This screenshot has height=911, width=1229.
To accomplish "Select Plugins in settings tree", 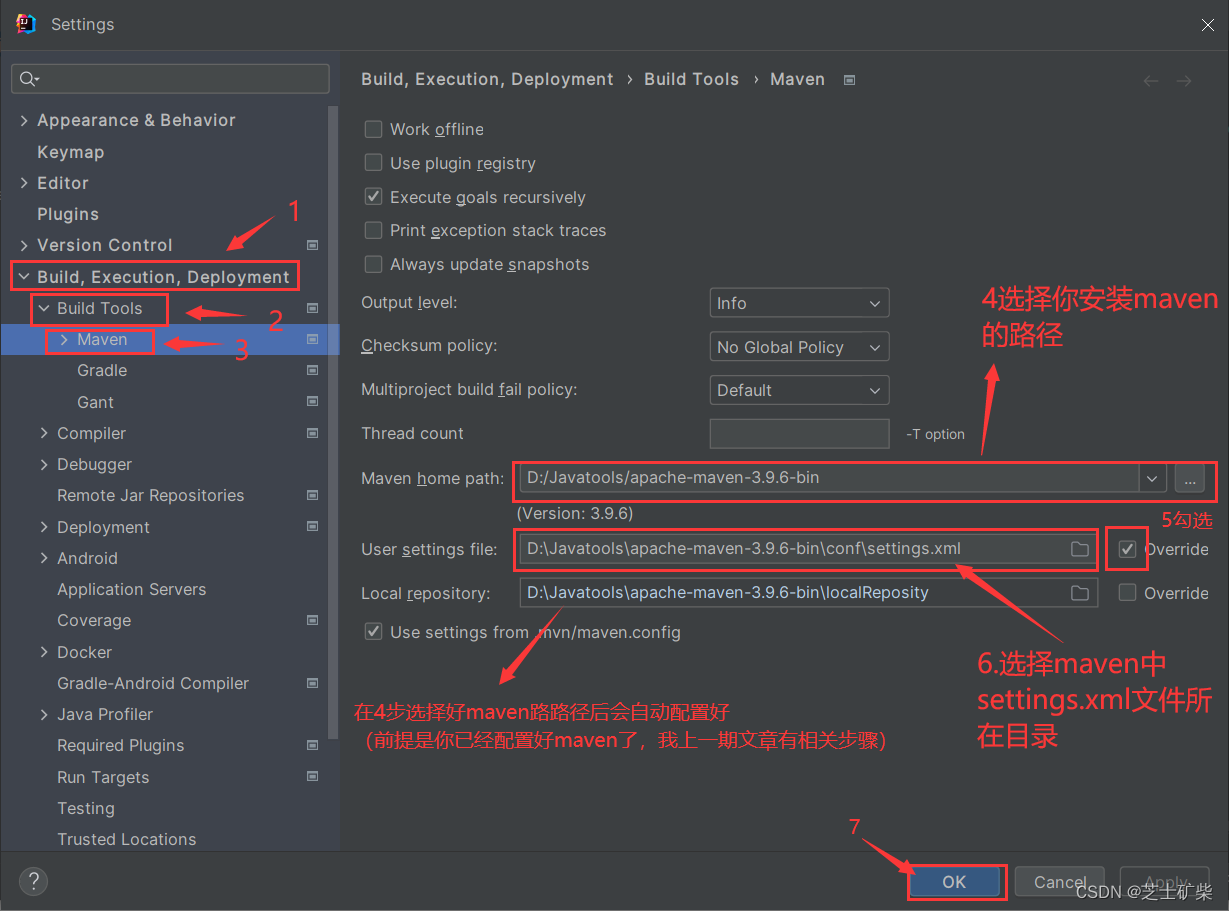I will coord(68,214).
